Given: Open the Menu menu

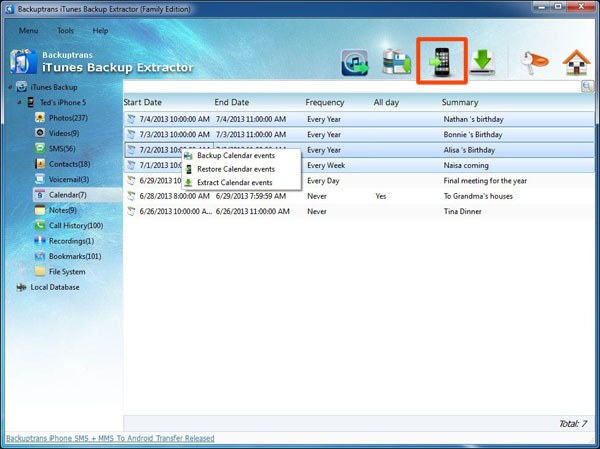Looking at the screenshot, I should [x=28, y=31].
